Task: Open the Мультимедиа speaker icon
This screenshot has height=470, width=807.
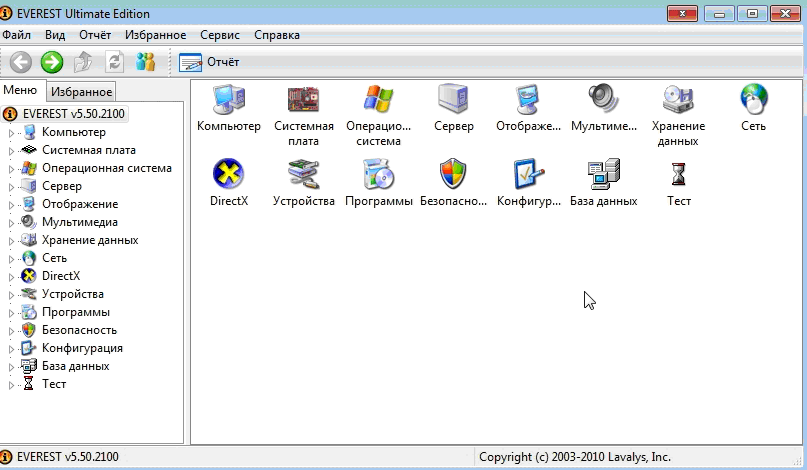Action: coord(603,99)
